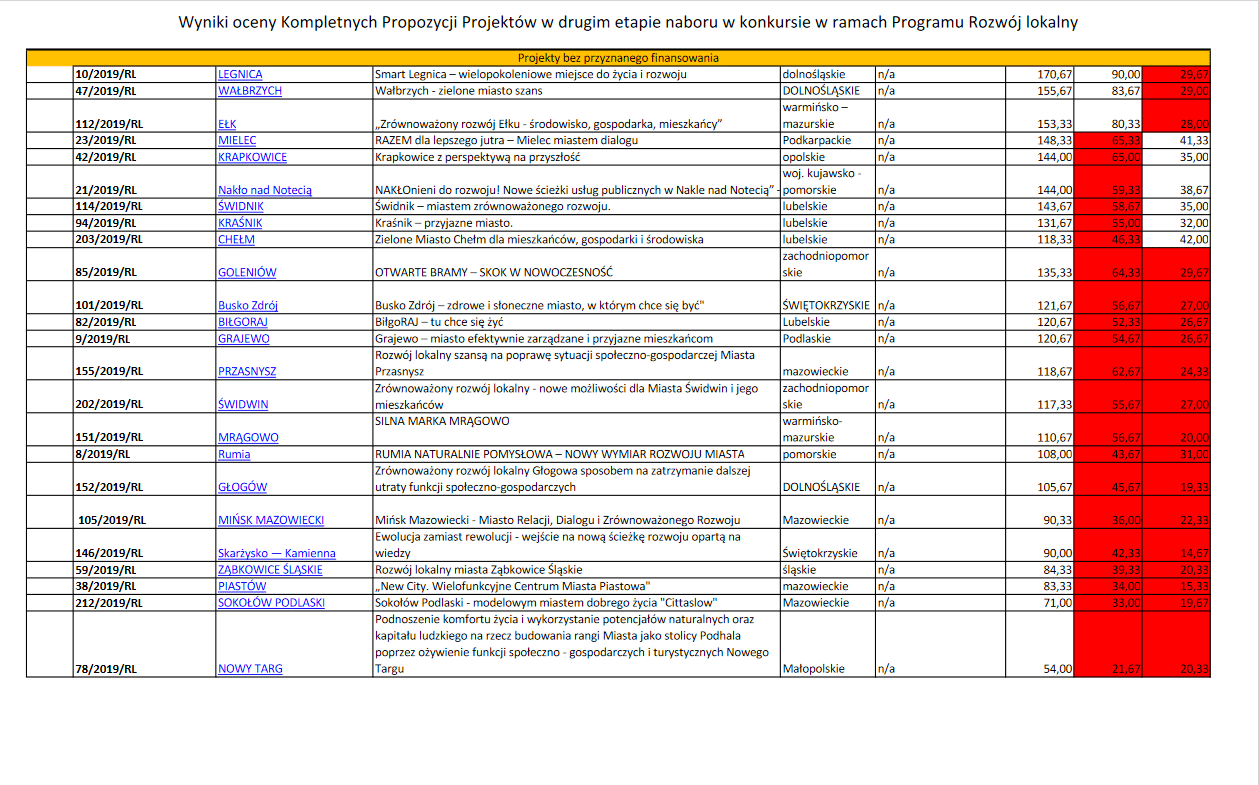Click the Skarżysko — Kamienna link
Screen dimensions: 1259x785
coord(277,553)
